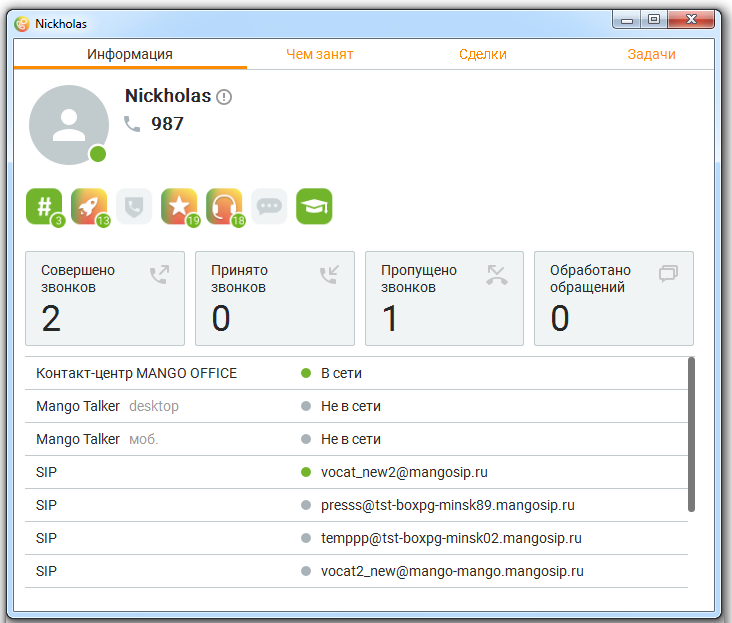Open the Пропущено звонков card
The width and height of the screenshot is (732, 623).
pos(444,299)
